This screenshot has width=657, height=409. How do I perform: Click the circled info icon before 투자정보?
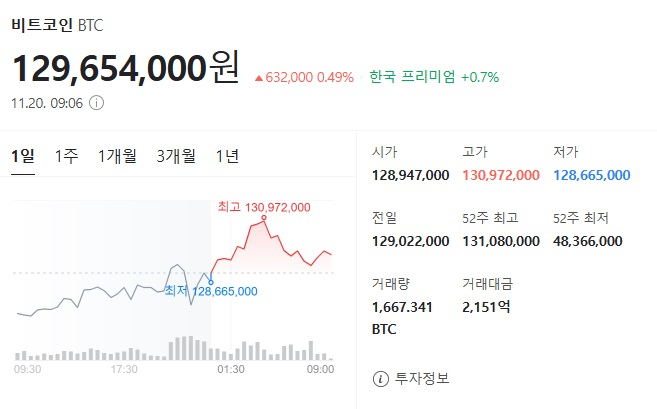(380, 378)
